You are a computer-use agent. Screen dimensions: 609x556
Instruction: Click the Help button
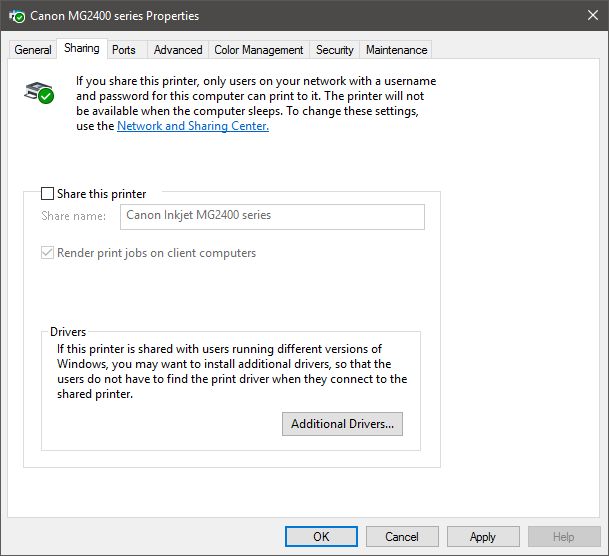click(x=564, y=536)
